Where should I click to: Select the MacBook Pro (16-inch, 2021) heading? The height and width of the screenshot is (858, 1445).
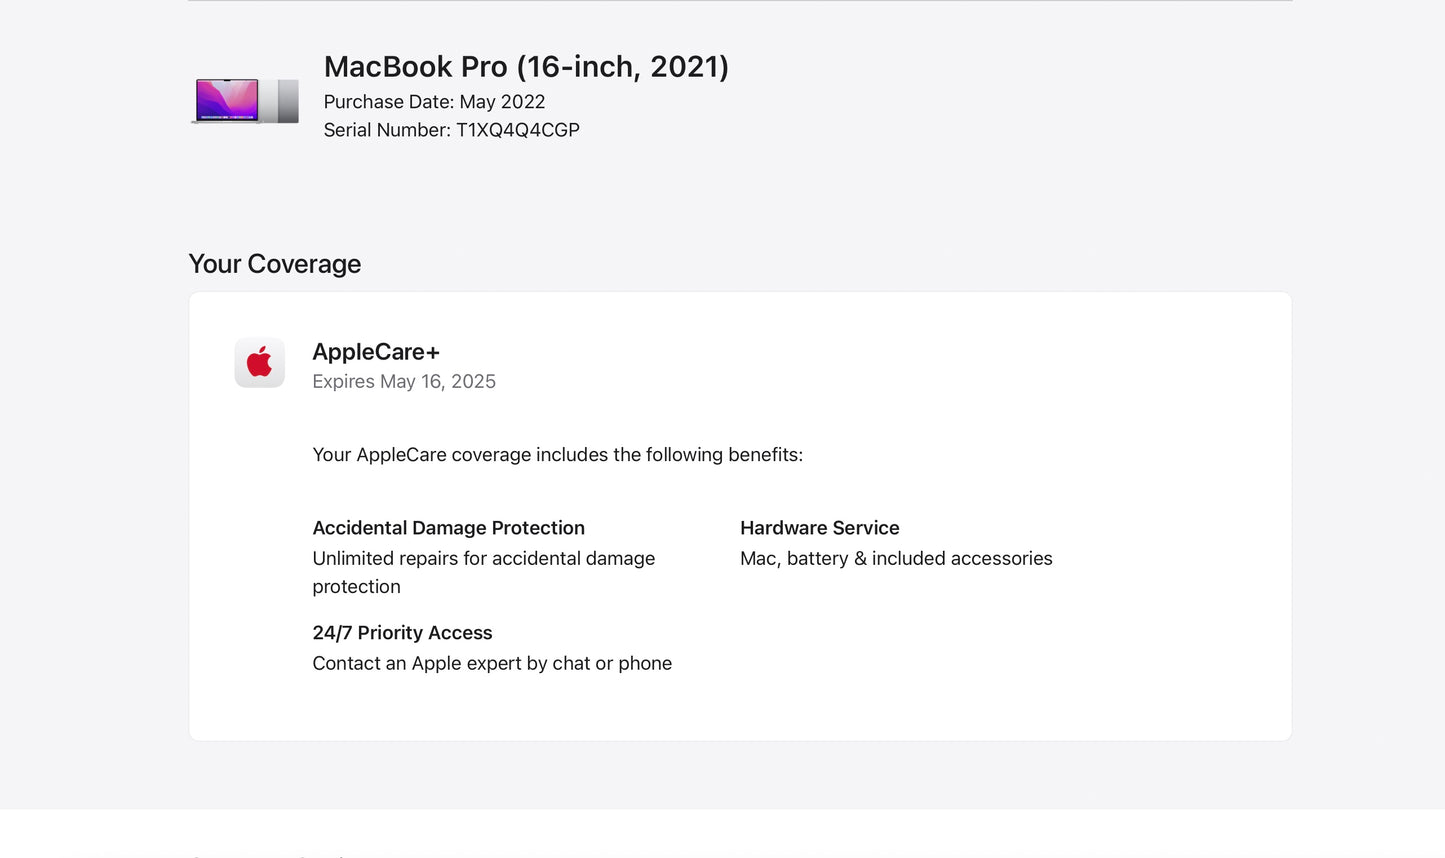point(526,66)
